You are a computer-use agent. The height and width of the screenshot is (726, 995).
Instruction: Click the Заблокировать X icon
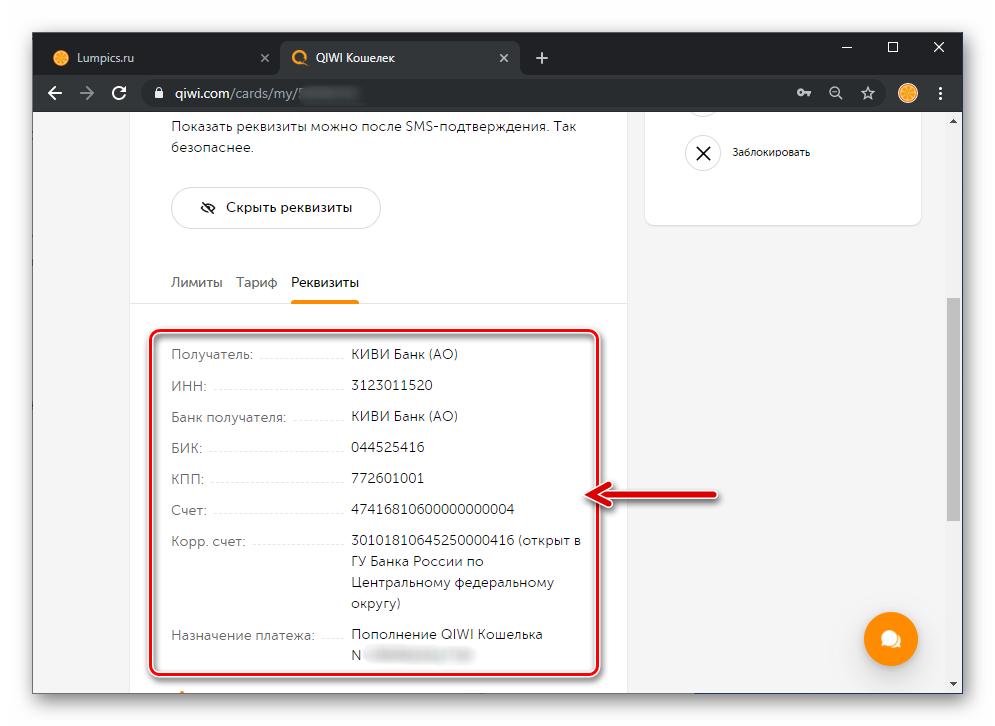tap(703, 153)
